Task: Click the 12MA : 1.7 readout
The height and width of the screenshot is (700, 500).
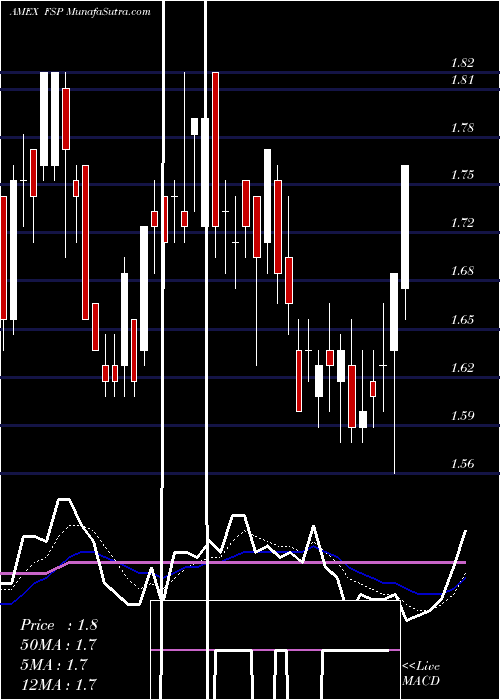Action: pos(58,684)
